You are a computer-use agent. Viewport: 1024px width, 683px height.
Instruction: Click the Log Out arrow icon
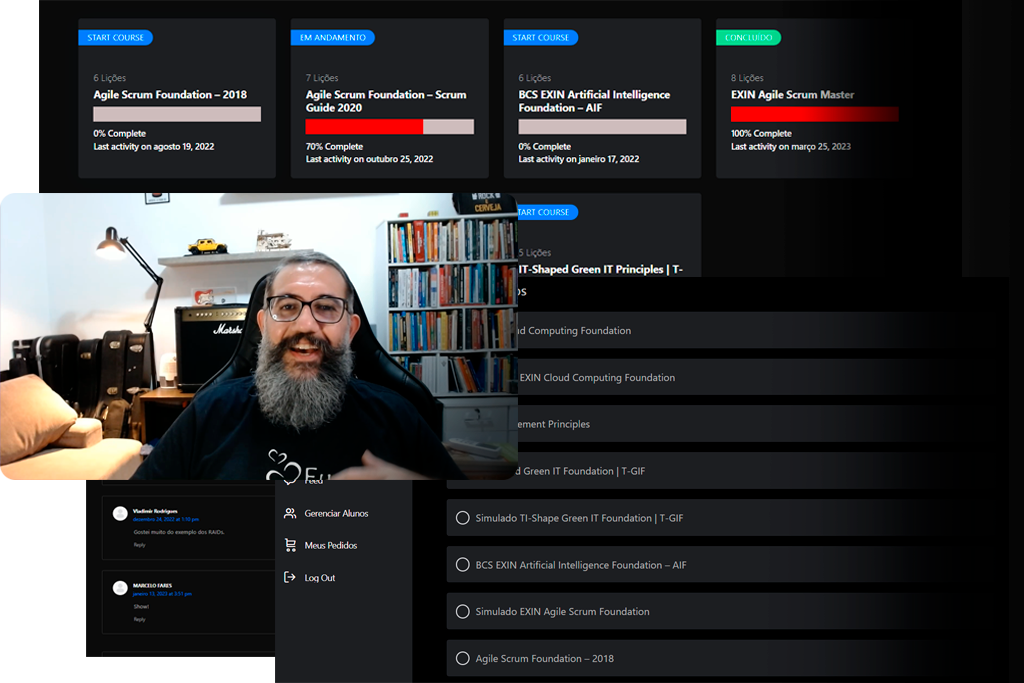coord(290,578)
